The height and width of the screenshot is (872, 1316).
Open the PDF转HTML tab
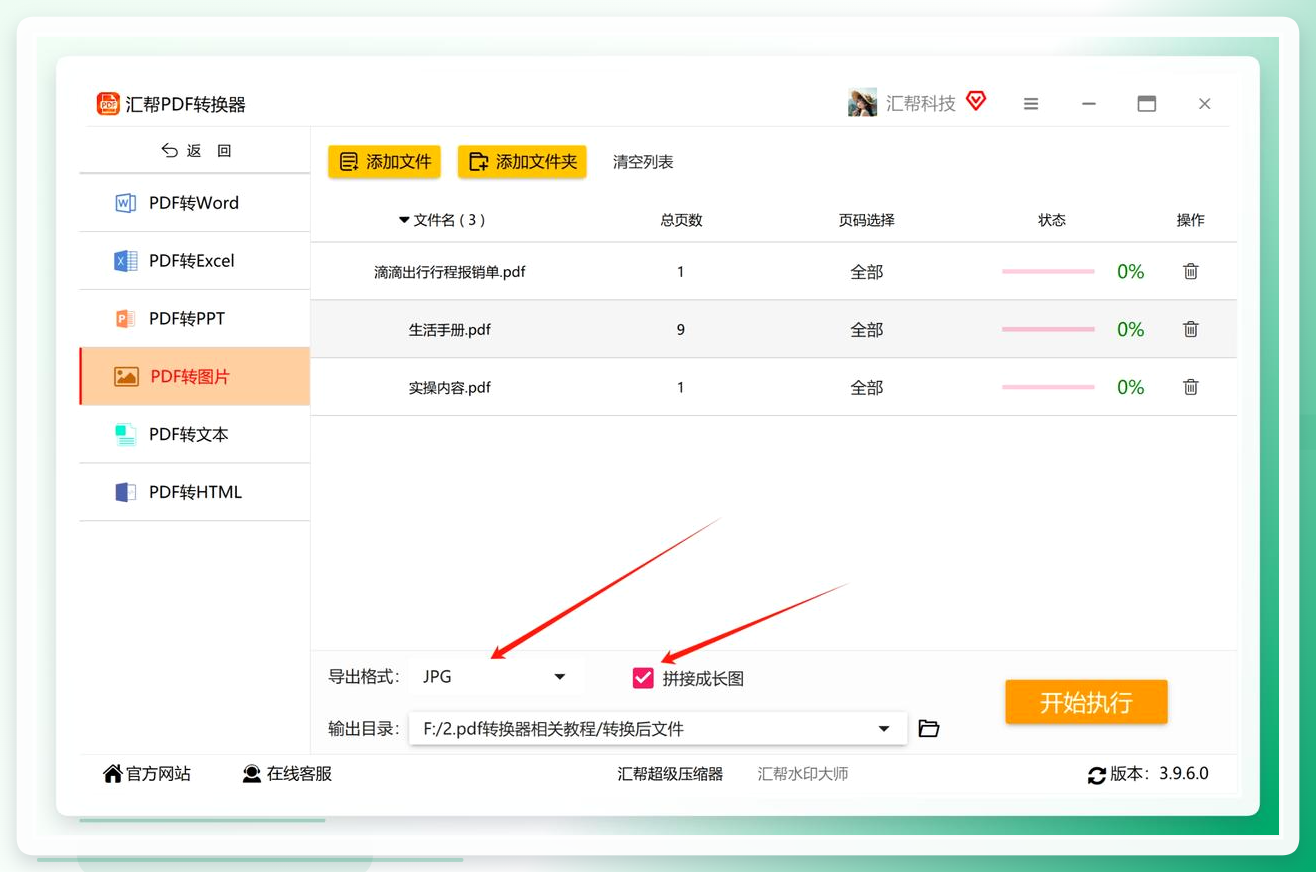click(195, 492)
